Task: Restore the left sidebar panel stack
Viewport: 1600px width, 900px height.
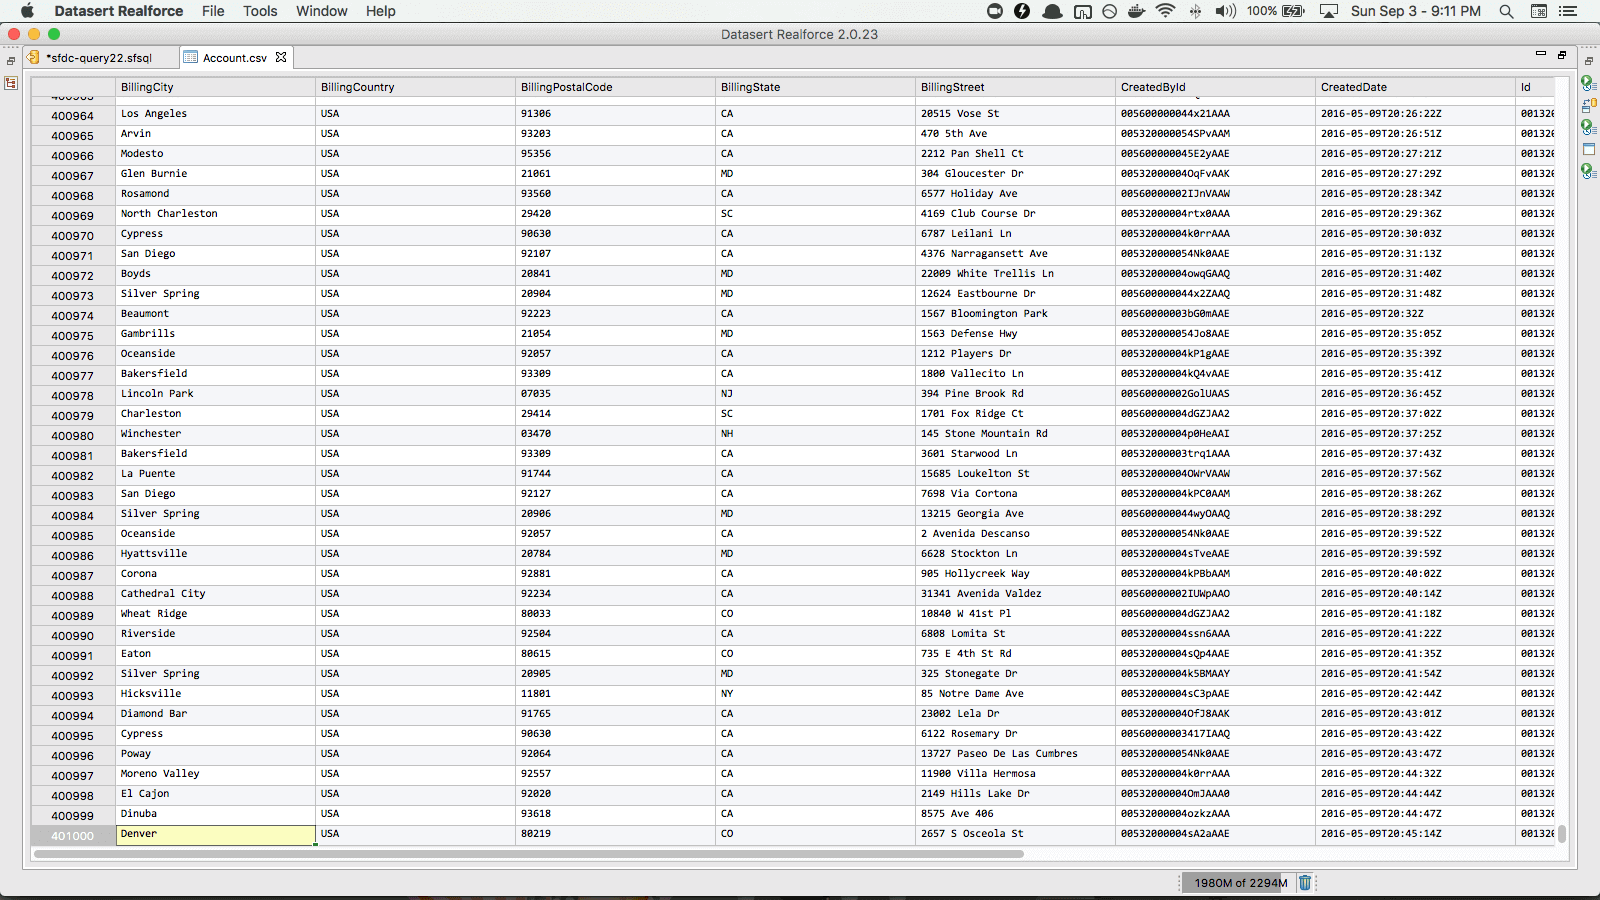Action: [x=11, y=61]
